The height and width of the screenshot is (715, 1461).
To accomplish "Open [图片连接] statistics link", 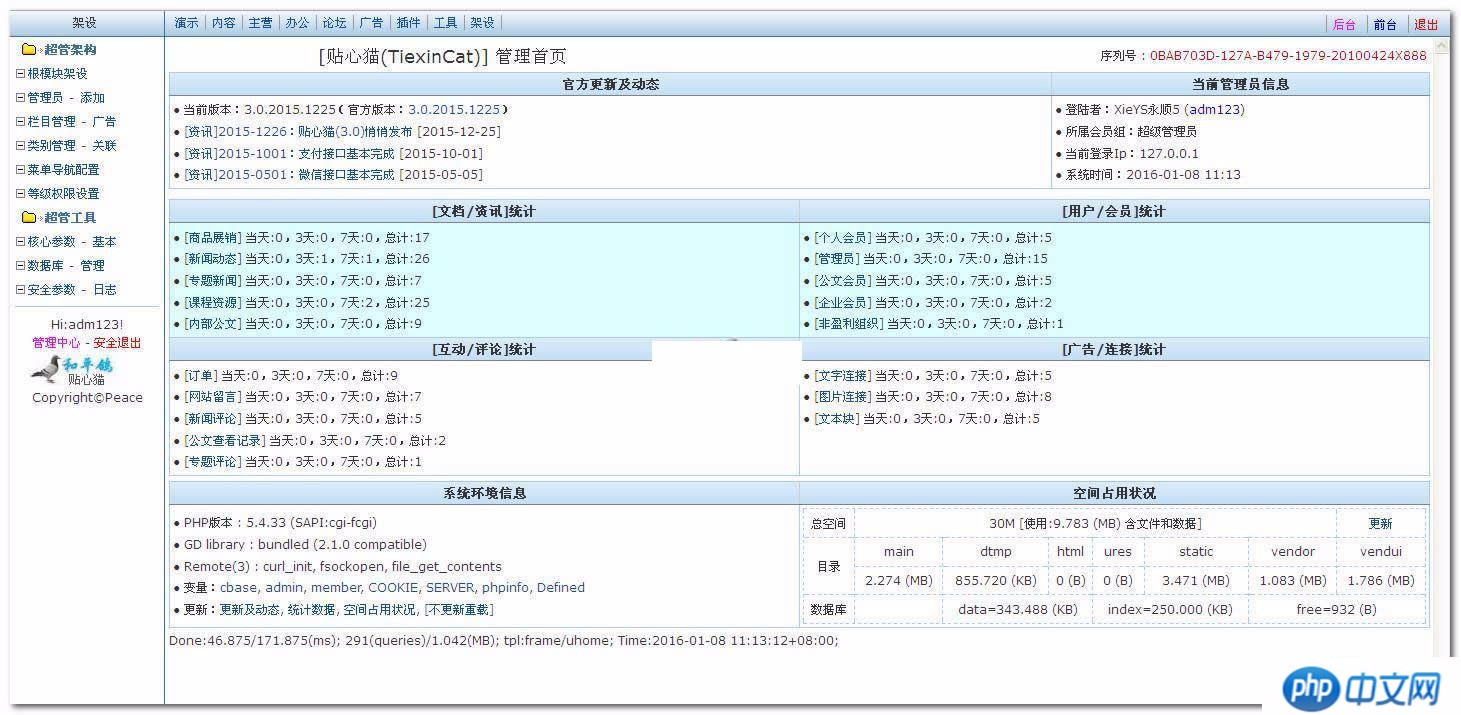I will pos(843,397).
